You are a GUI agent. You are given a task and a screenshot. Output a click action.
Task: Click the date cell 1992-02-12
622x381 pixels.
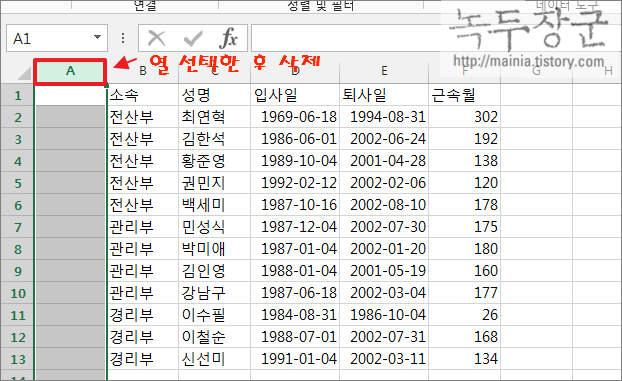(295, 183)
